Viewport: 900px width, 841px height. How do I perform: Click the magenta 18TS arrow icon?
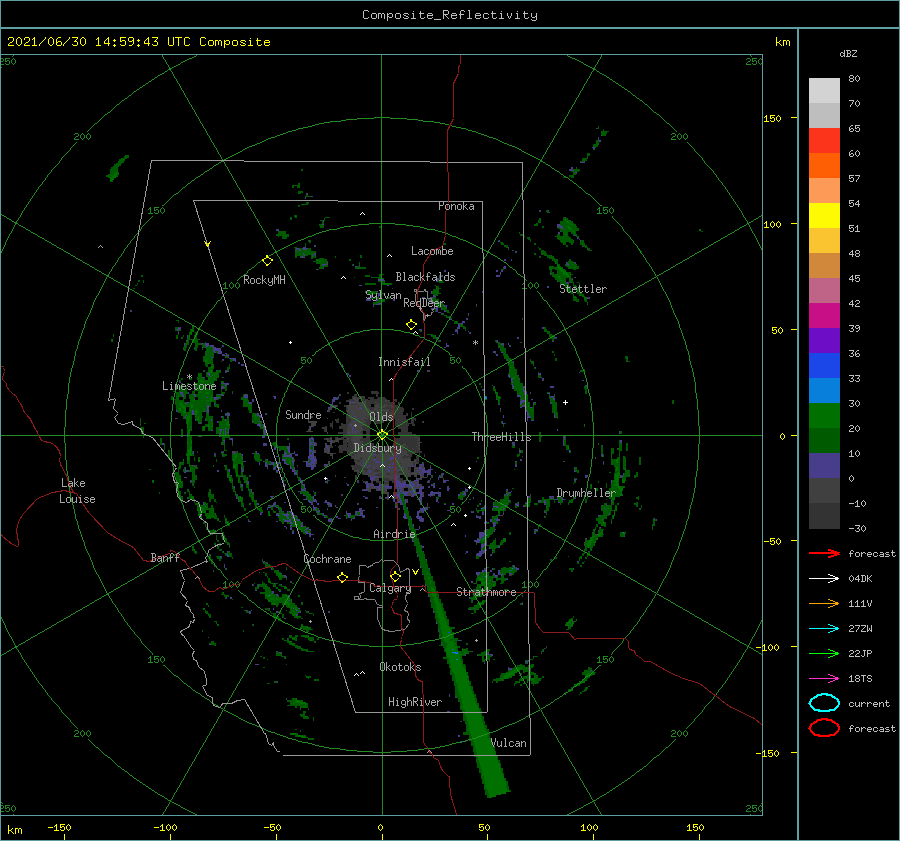(824, 679)
